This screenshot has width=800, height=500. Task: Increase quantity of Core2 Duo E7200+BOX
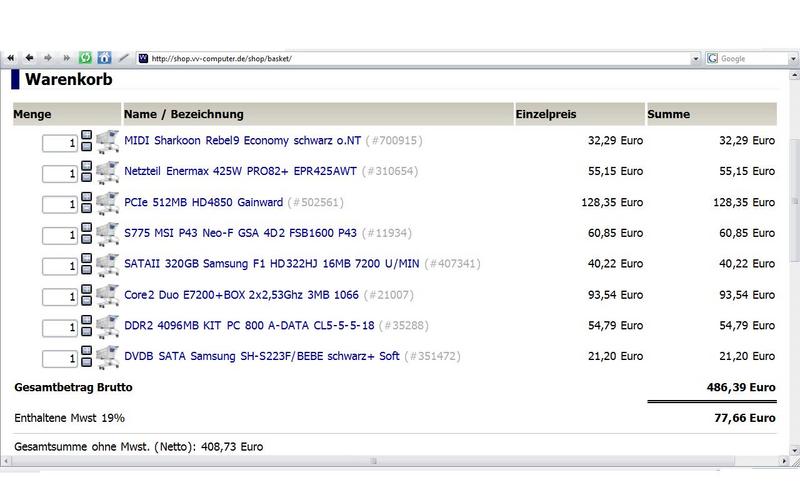pos(87,289)
